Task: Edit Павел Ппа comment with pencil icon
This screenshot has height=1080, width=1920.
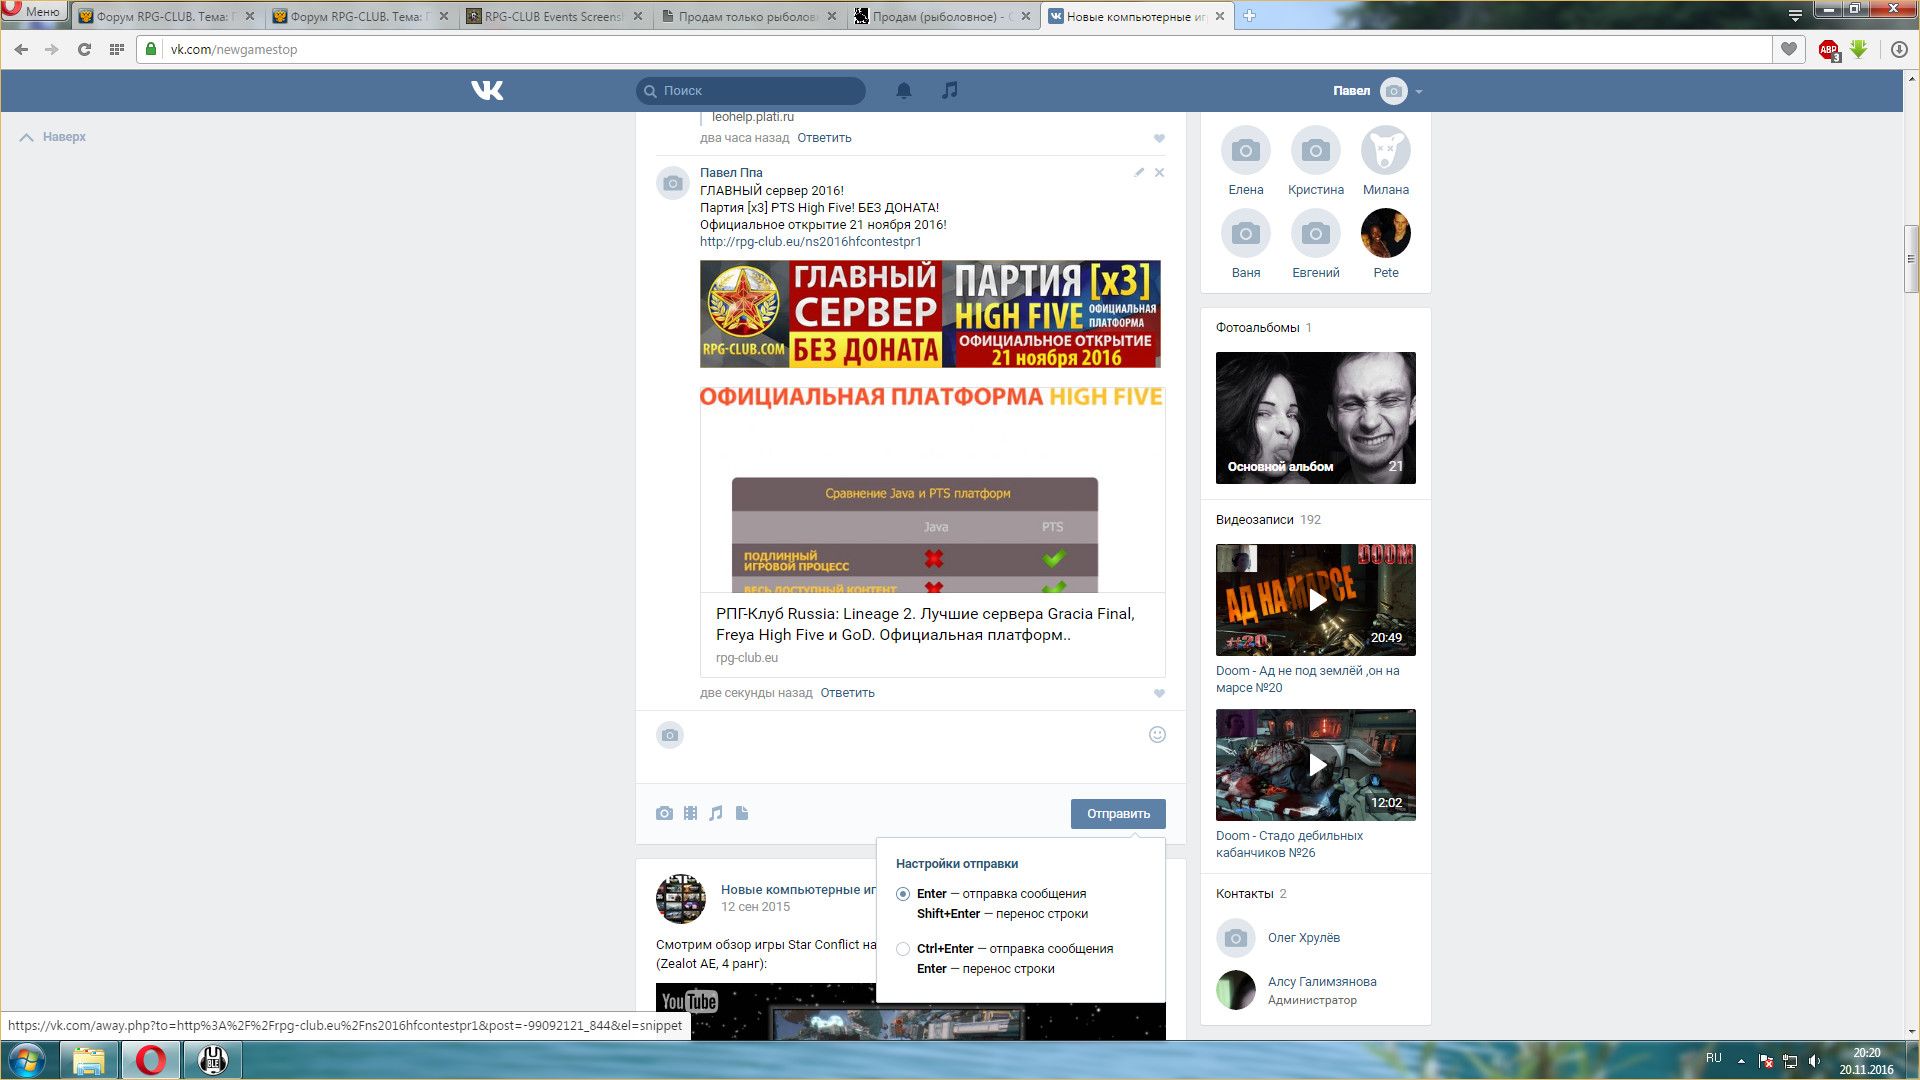Action: (x=1138, y=173)
